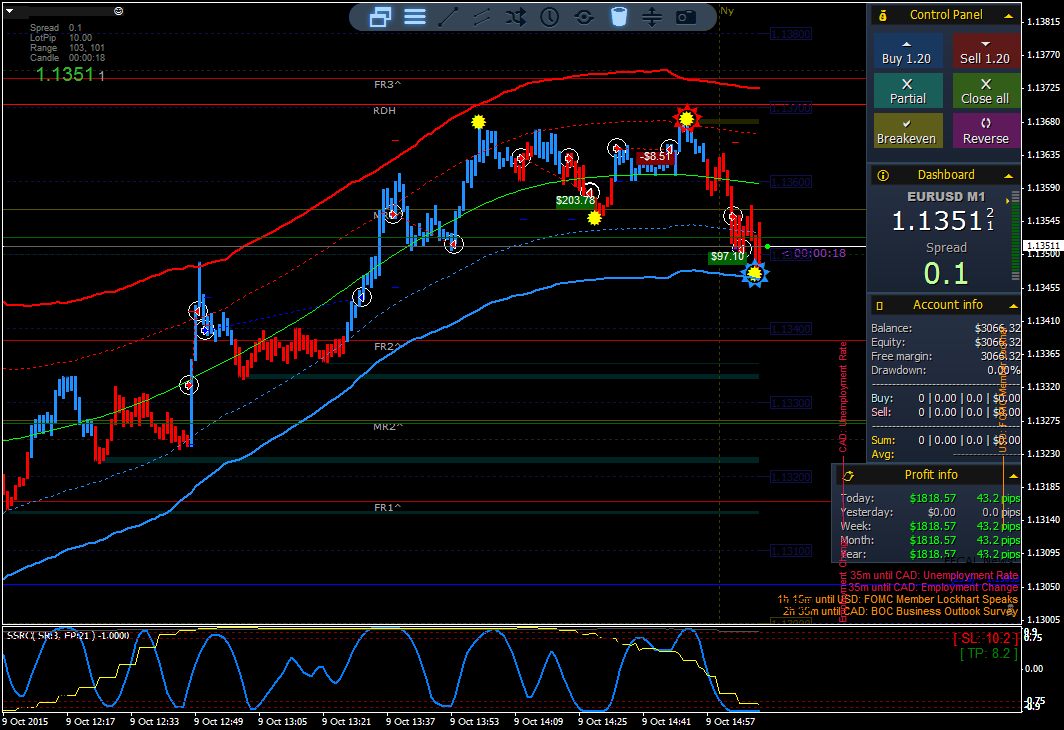Click the icon beside Account info header
The image size is (1064, 730).
(x=880, y=306)
